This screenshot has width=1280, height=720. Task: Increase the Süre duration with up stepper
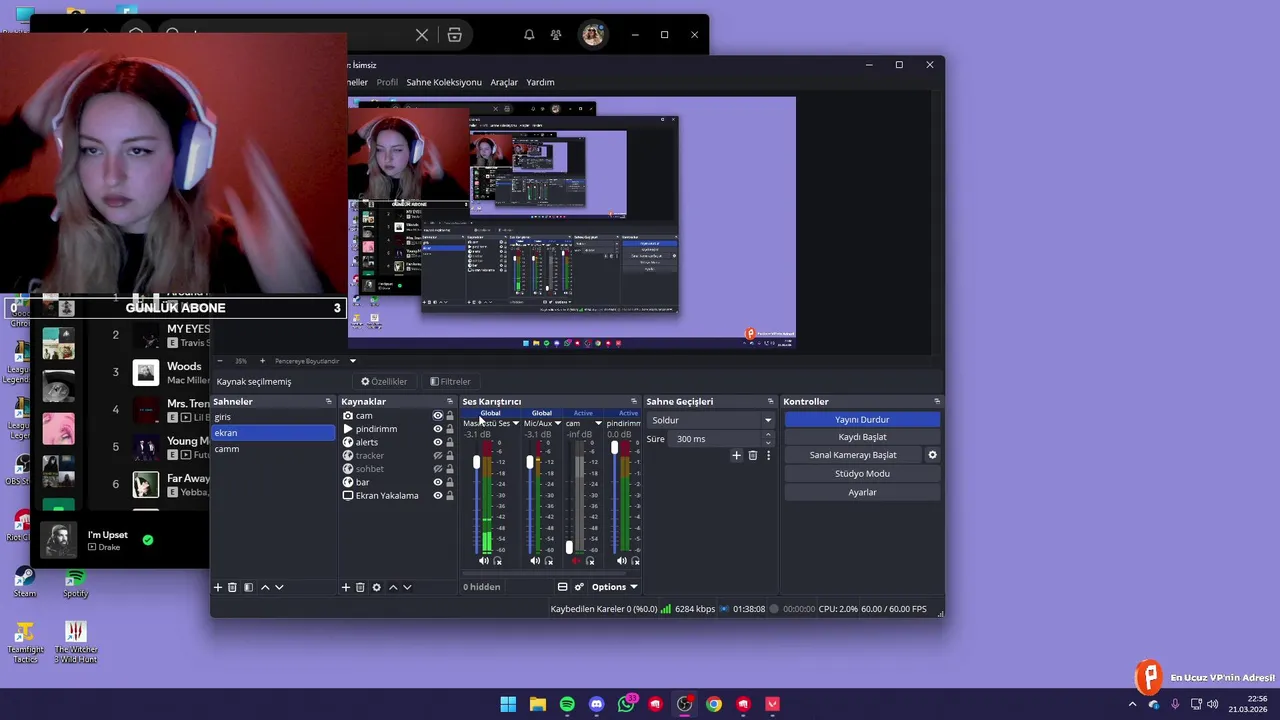[x=768, y=435]
